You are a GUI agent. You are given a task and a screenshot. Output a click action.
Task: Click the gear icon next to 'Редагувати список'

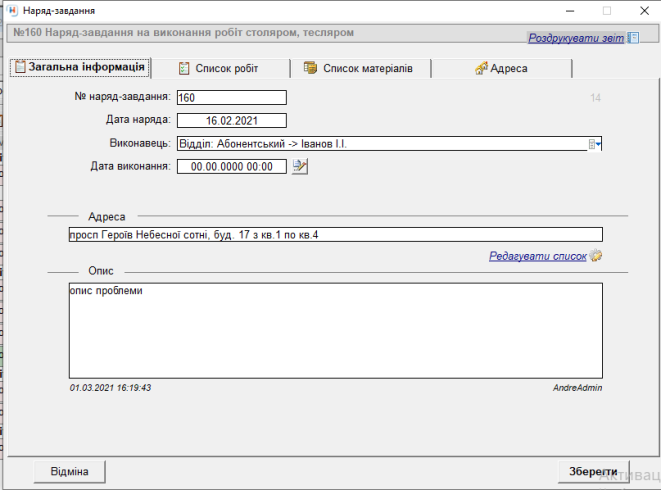(597, 256)
